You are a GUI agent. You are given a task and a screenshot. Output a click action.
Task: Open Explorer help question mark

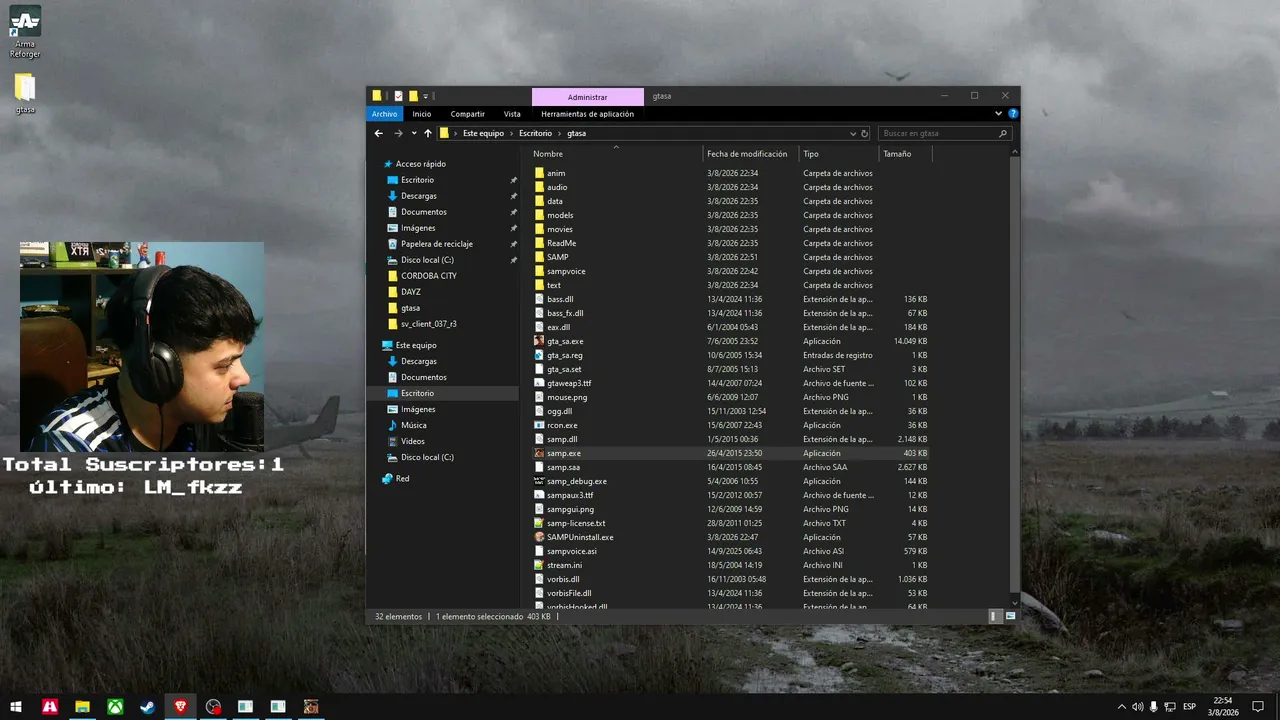coord(1013,114)
